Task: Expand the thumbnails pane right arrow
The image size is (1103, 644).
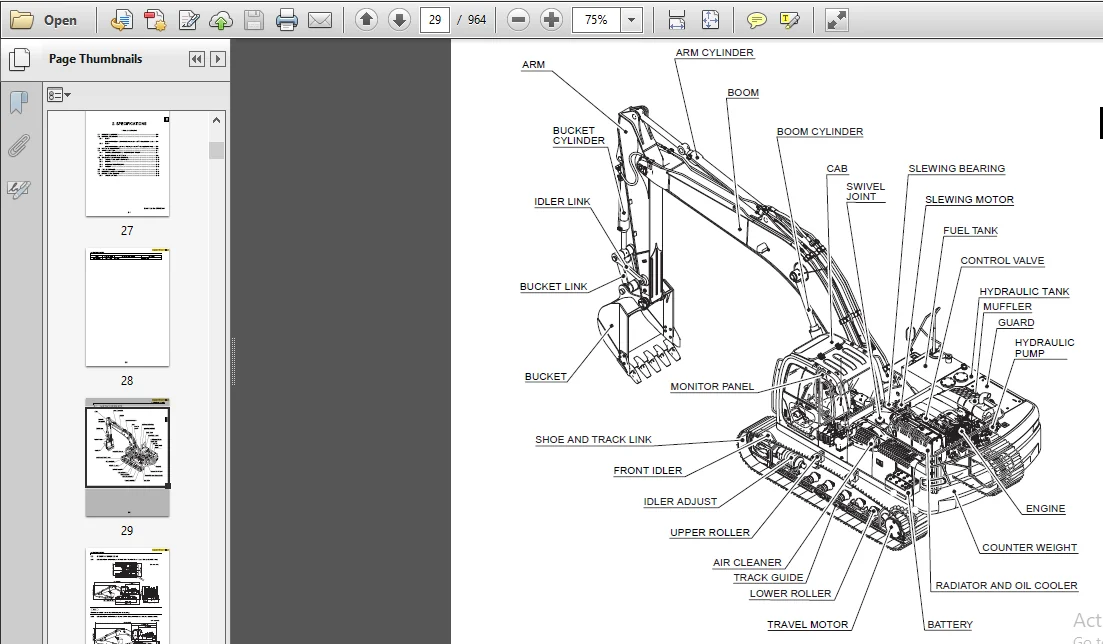Action: pyautogui.click(x=218, y=59)
